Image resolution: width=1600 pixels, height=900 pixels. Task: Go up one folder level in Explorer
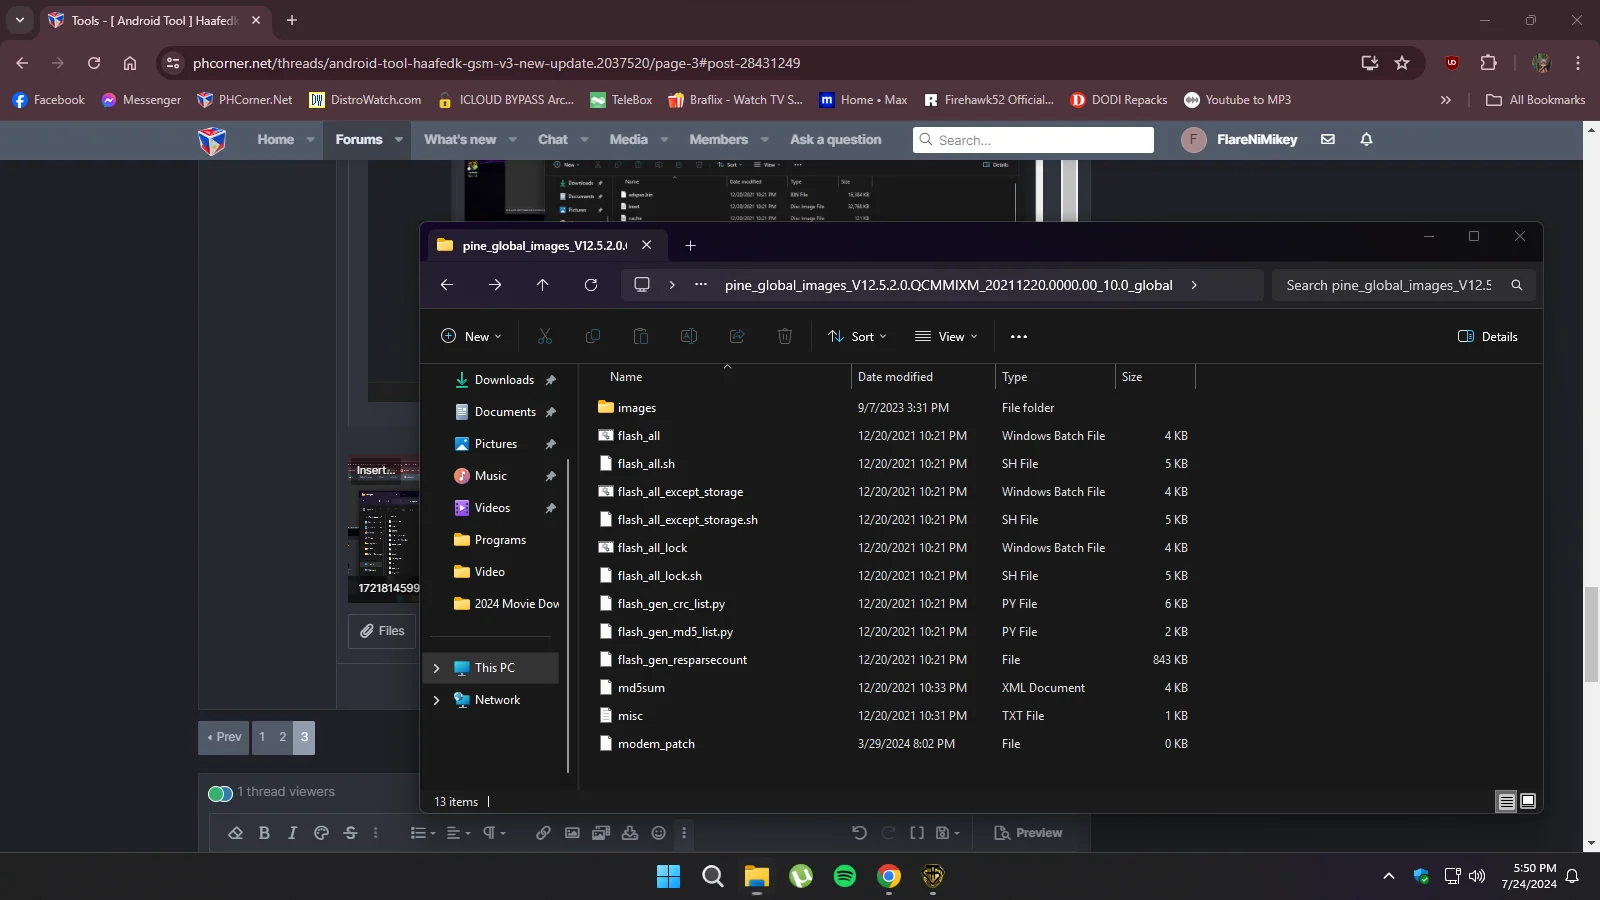pyautogui.click(x=543, y=285)
